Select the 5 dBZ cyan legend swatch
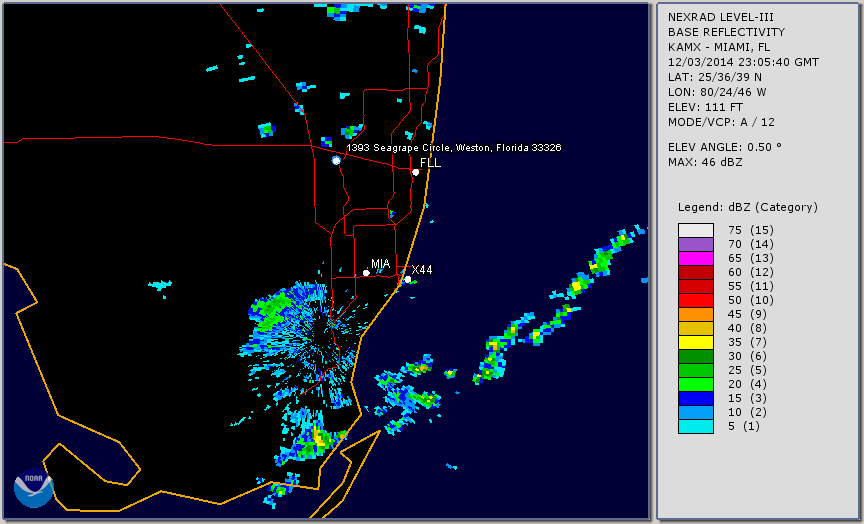This screenshot has width=864, height=524. click(x=696, y=426)
